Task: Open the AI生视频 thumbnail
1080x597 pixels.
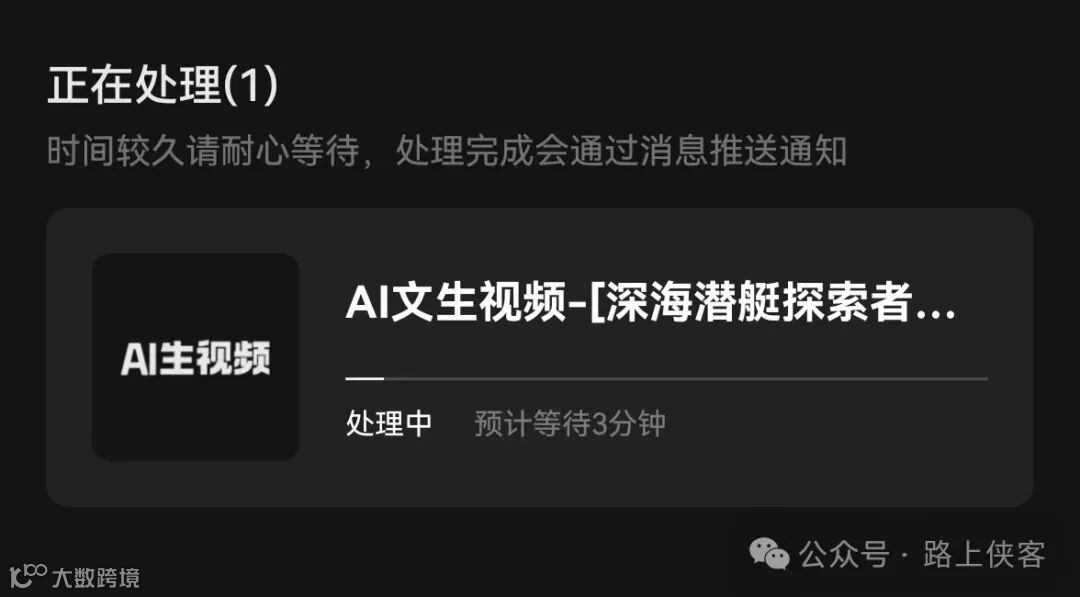Action: pos(196,357)
